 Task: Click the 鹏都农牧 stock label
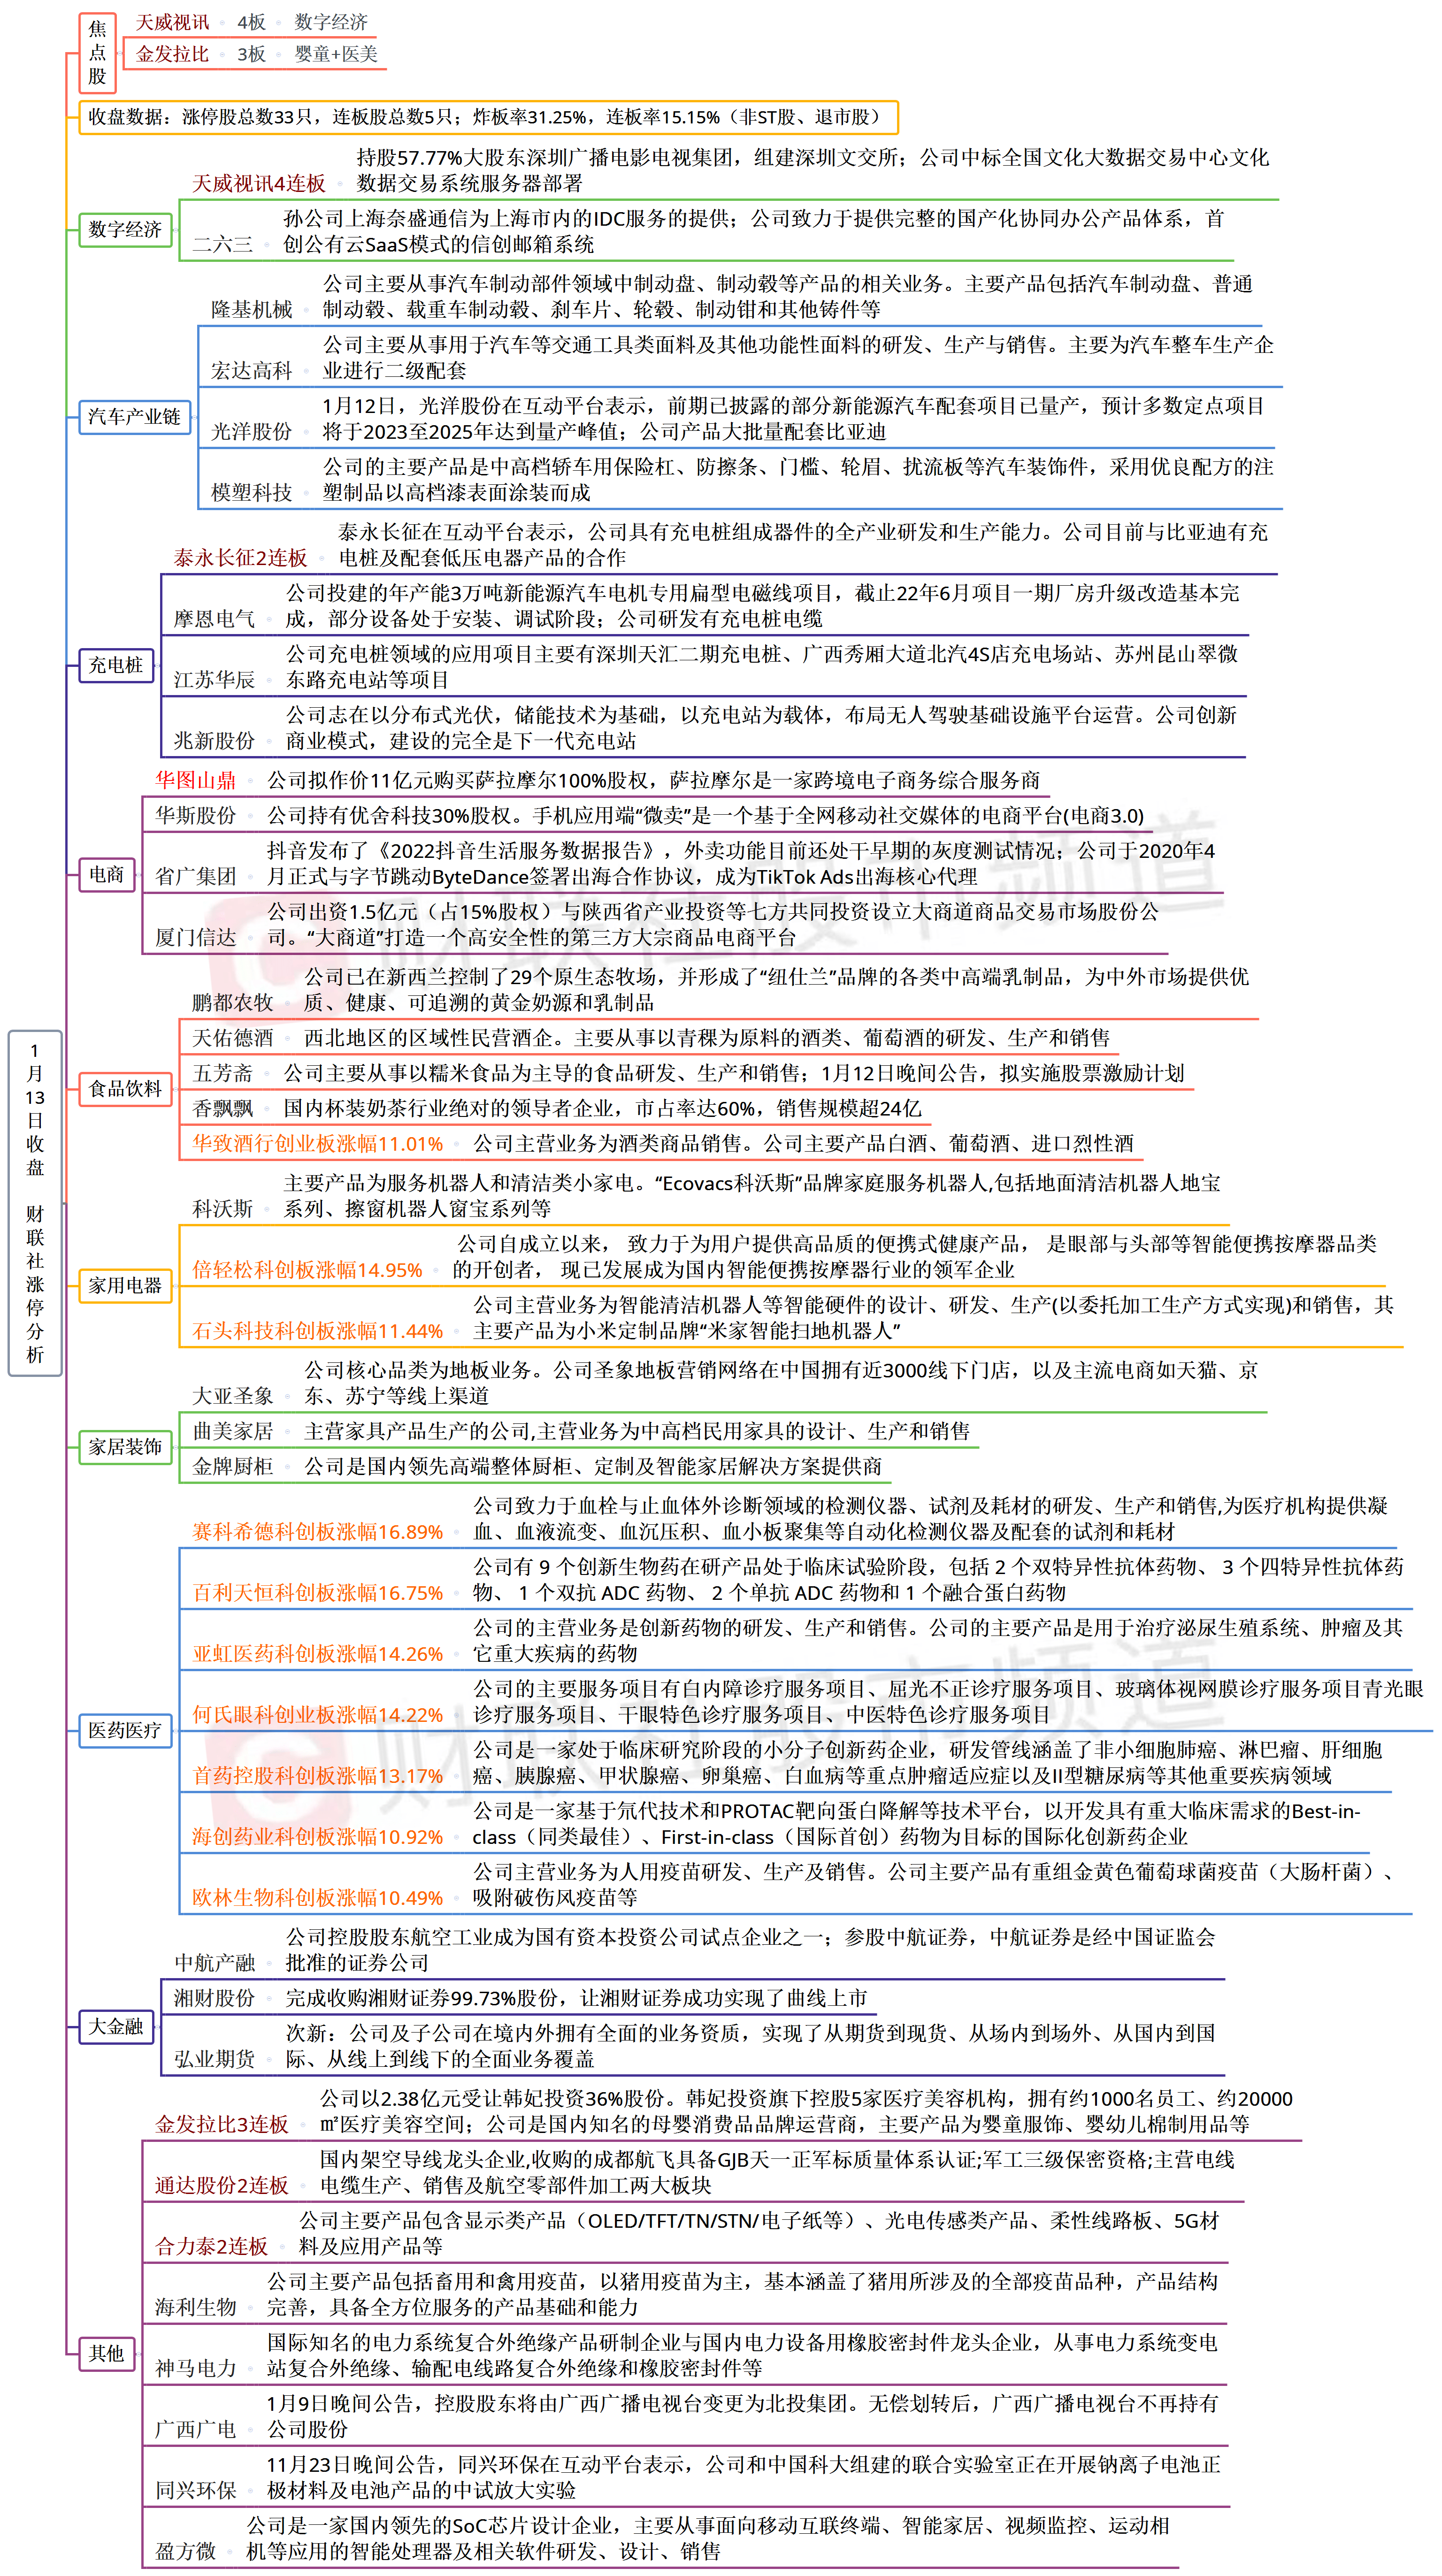[233, 1002]
